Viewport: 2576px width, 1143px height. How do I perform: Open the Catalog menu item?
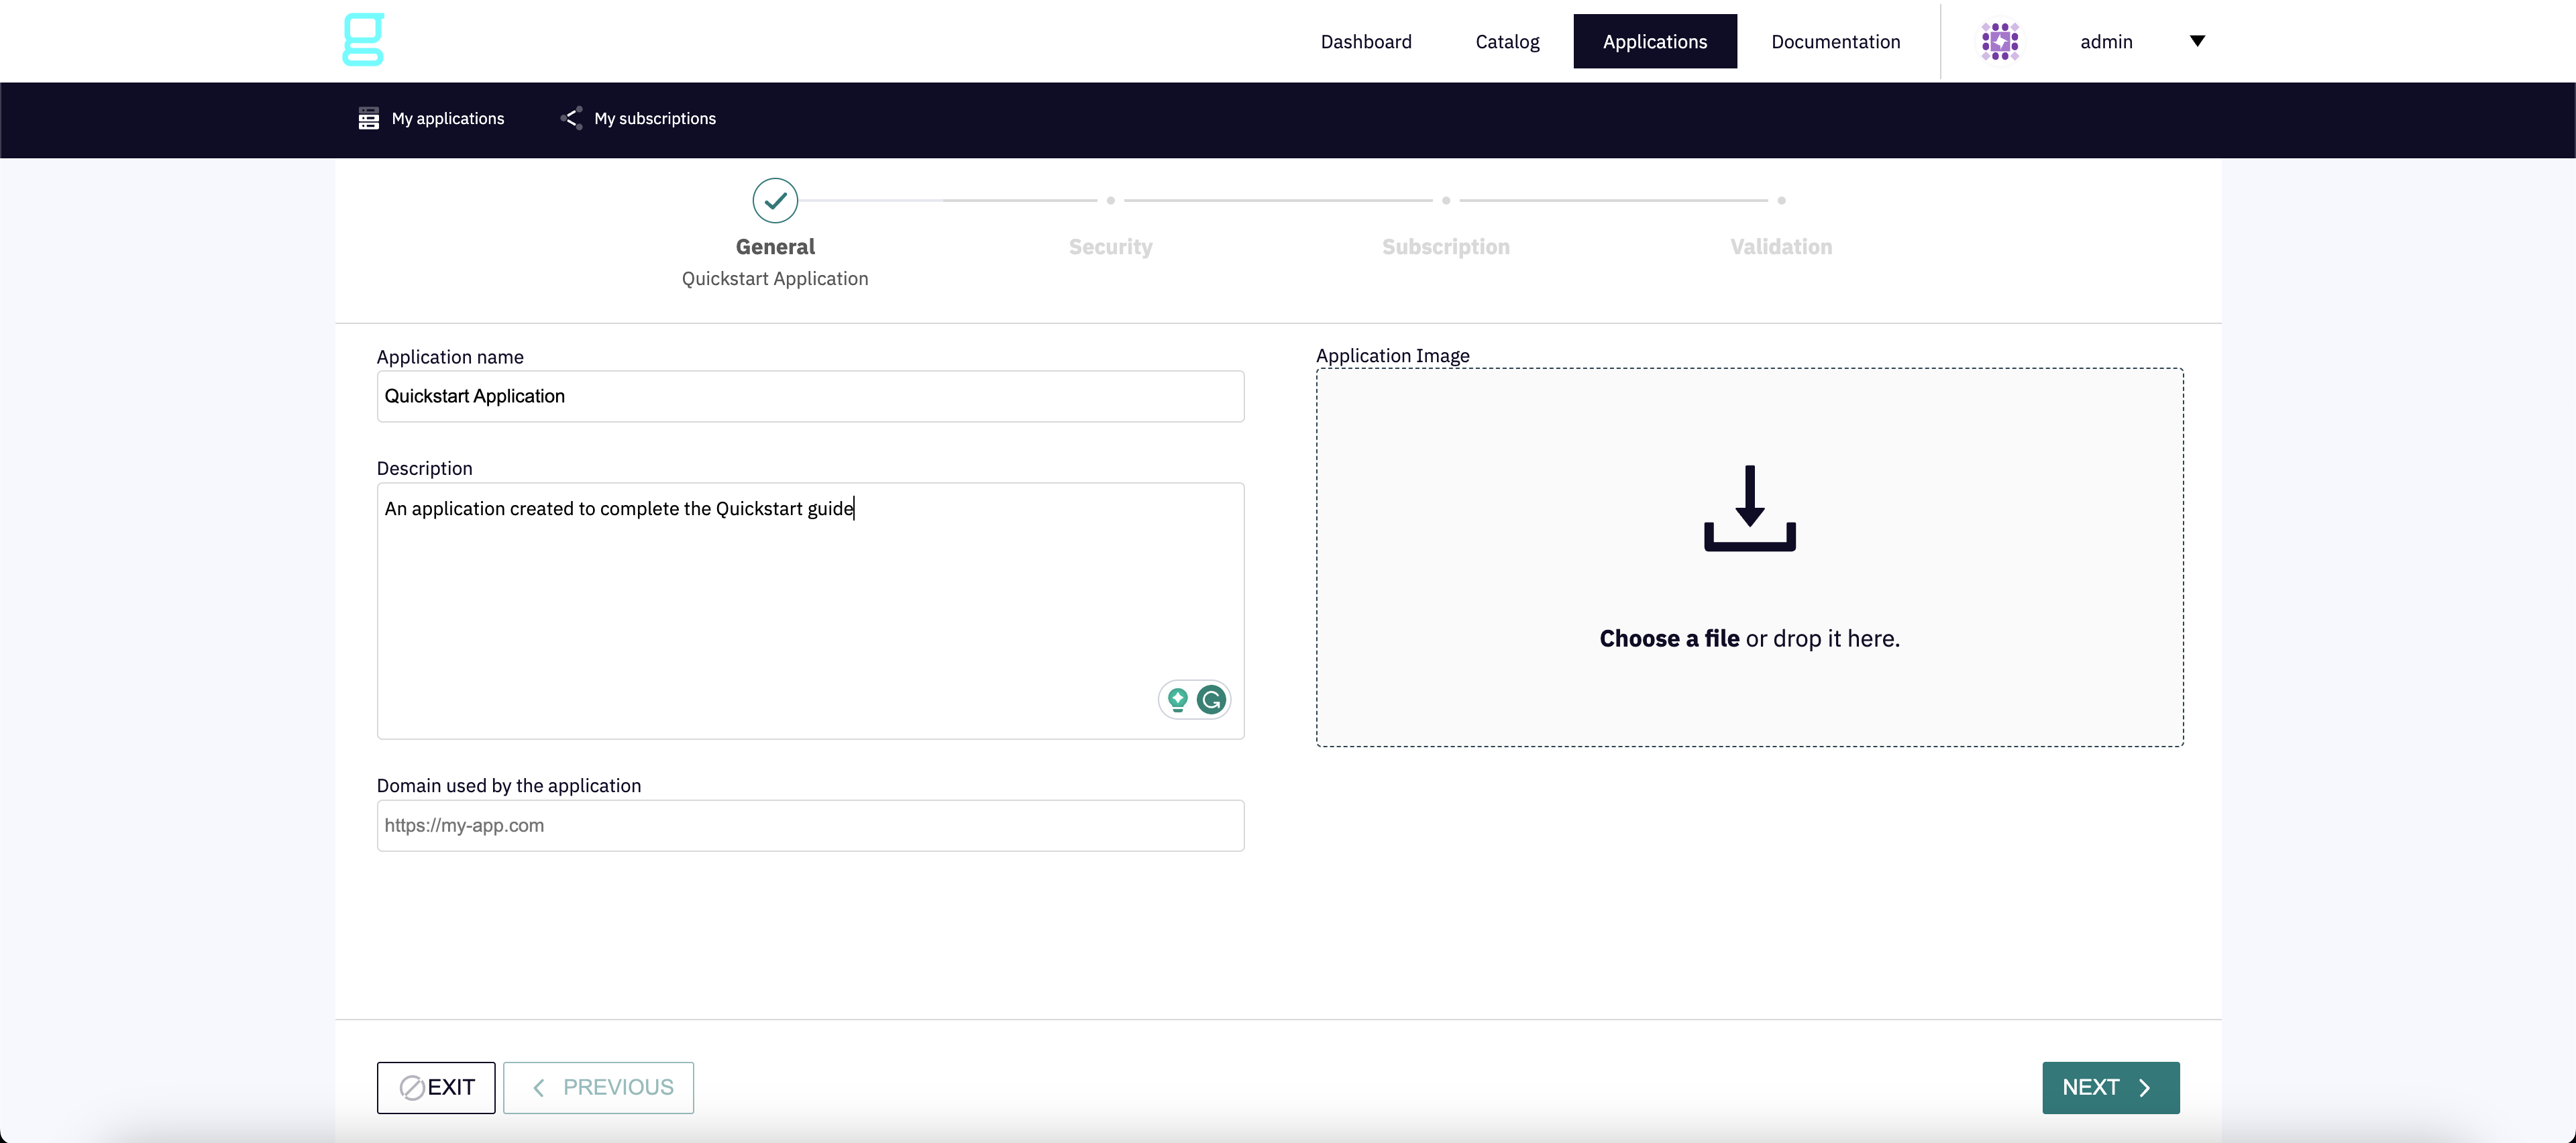point(1507,41)
